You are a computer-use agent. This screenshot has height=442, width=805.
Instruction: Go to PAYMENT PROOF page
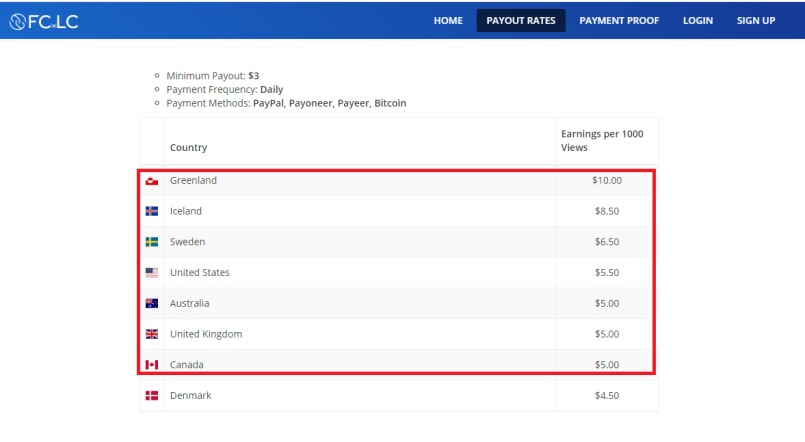point(619,21)
